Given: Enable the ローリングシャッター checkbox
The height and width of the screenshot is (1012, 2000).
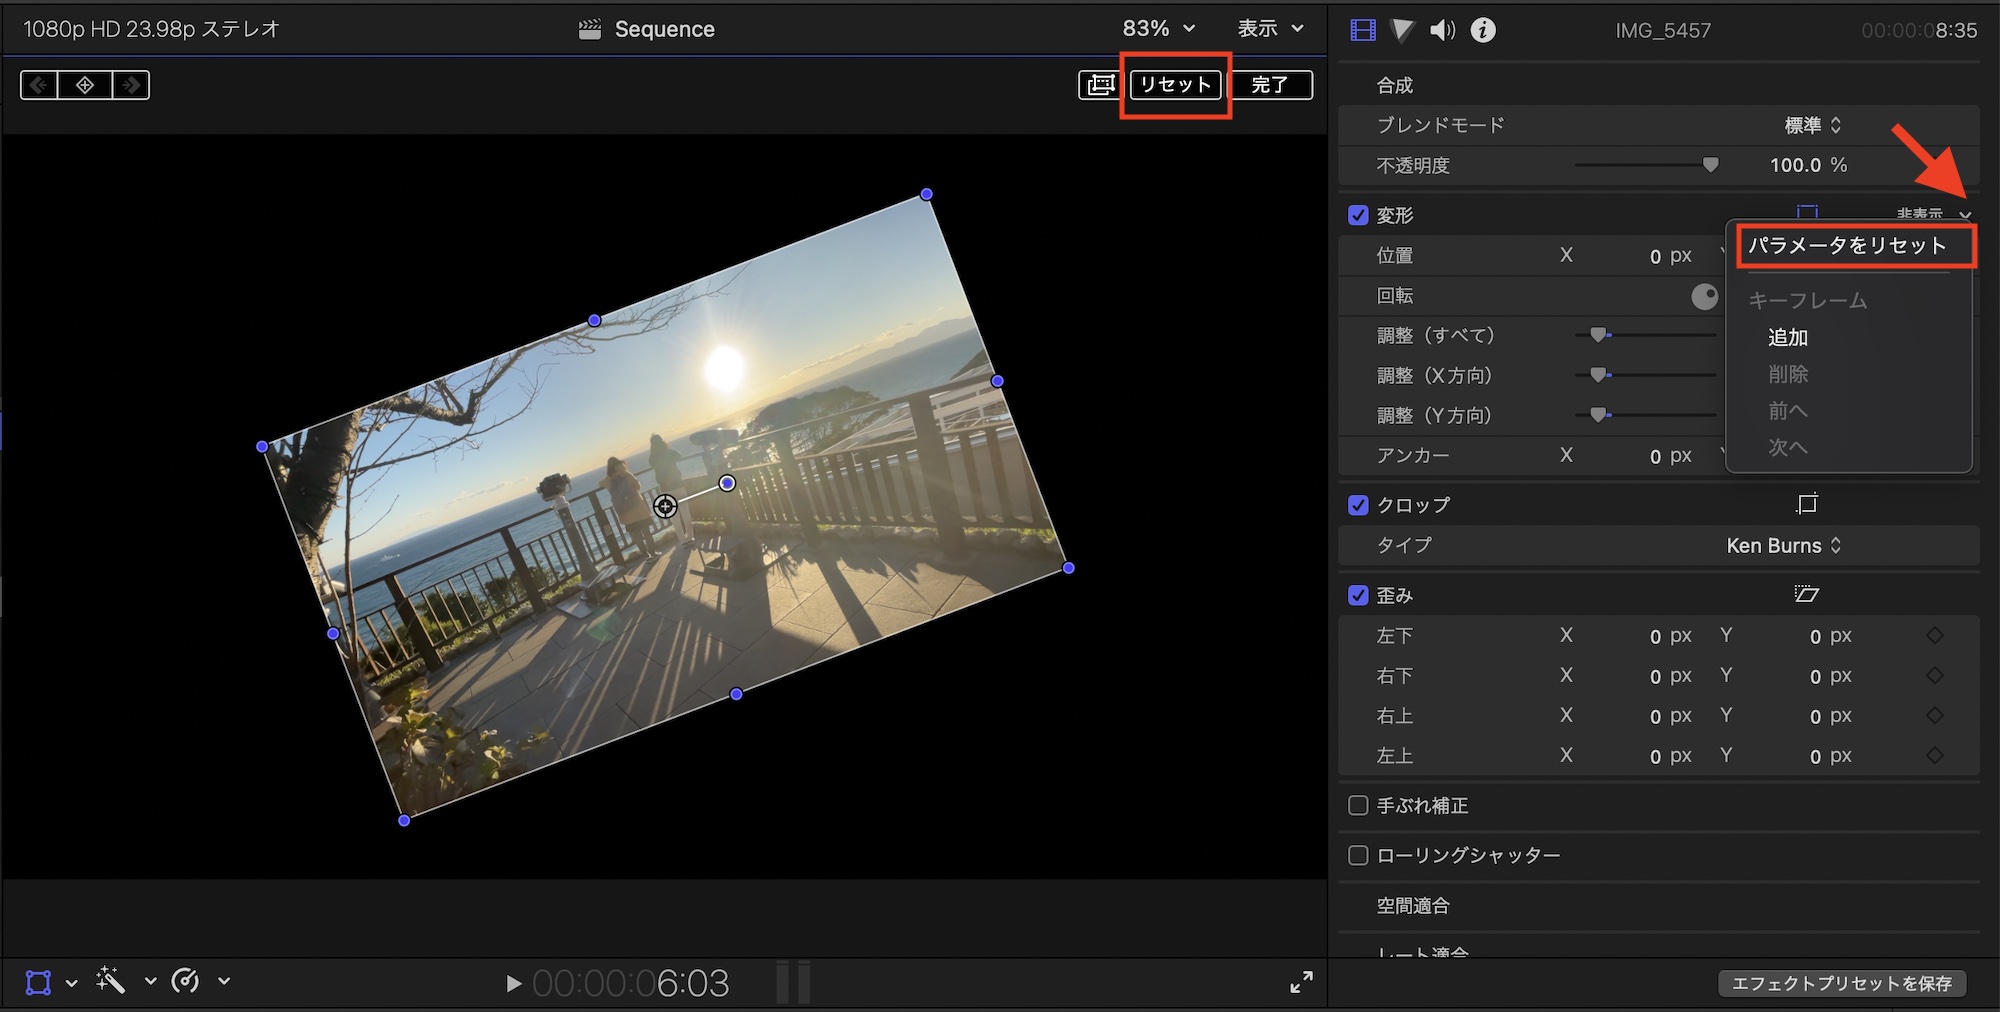Looking at the screenshot, I should pyautogui.click(x=1358, y=855).
